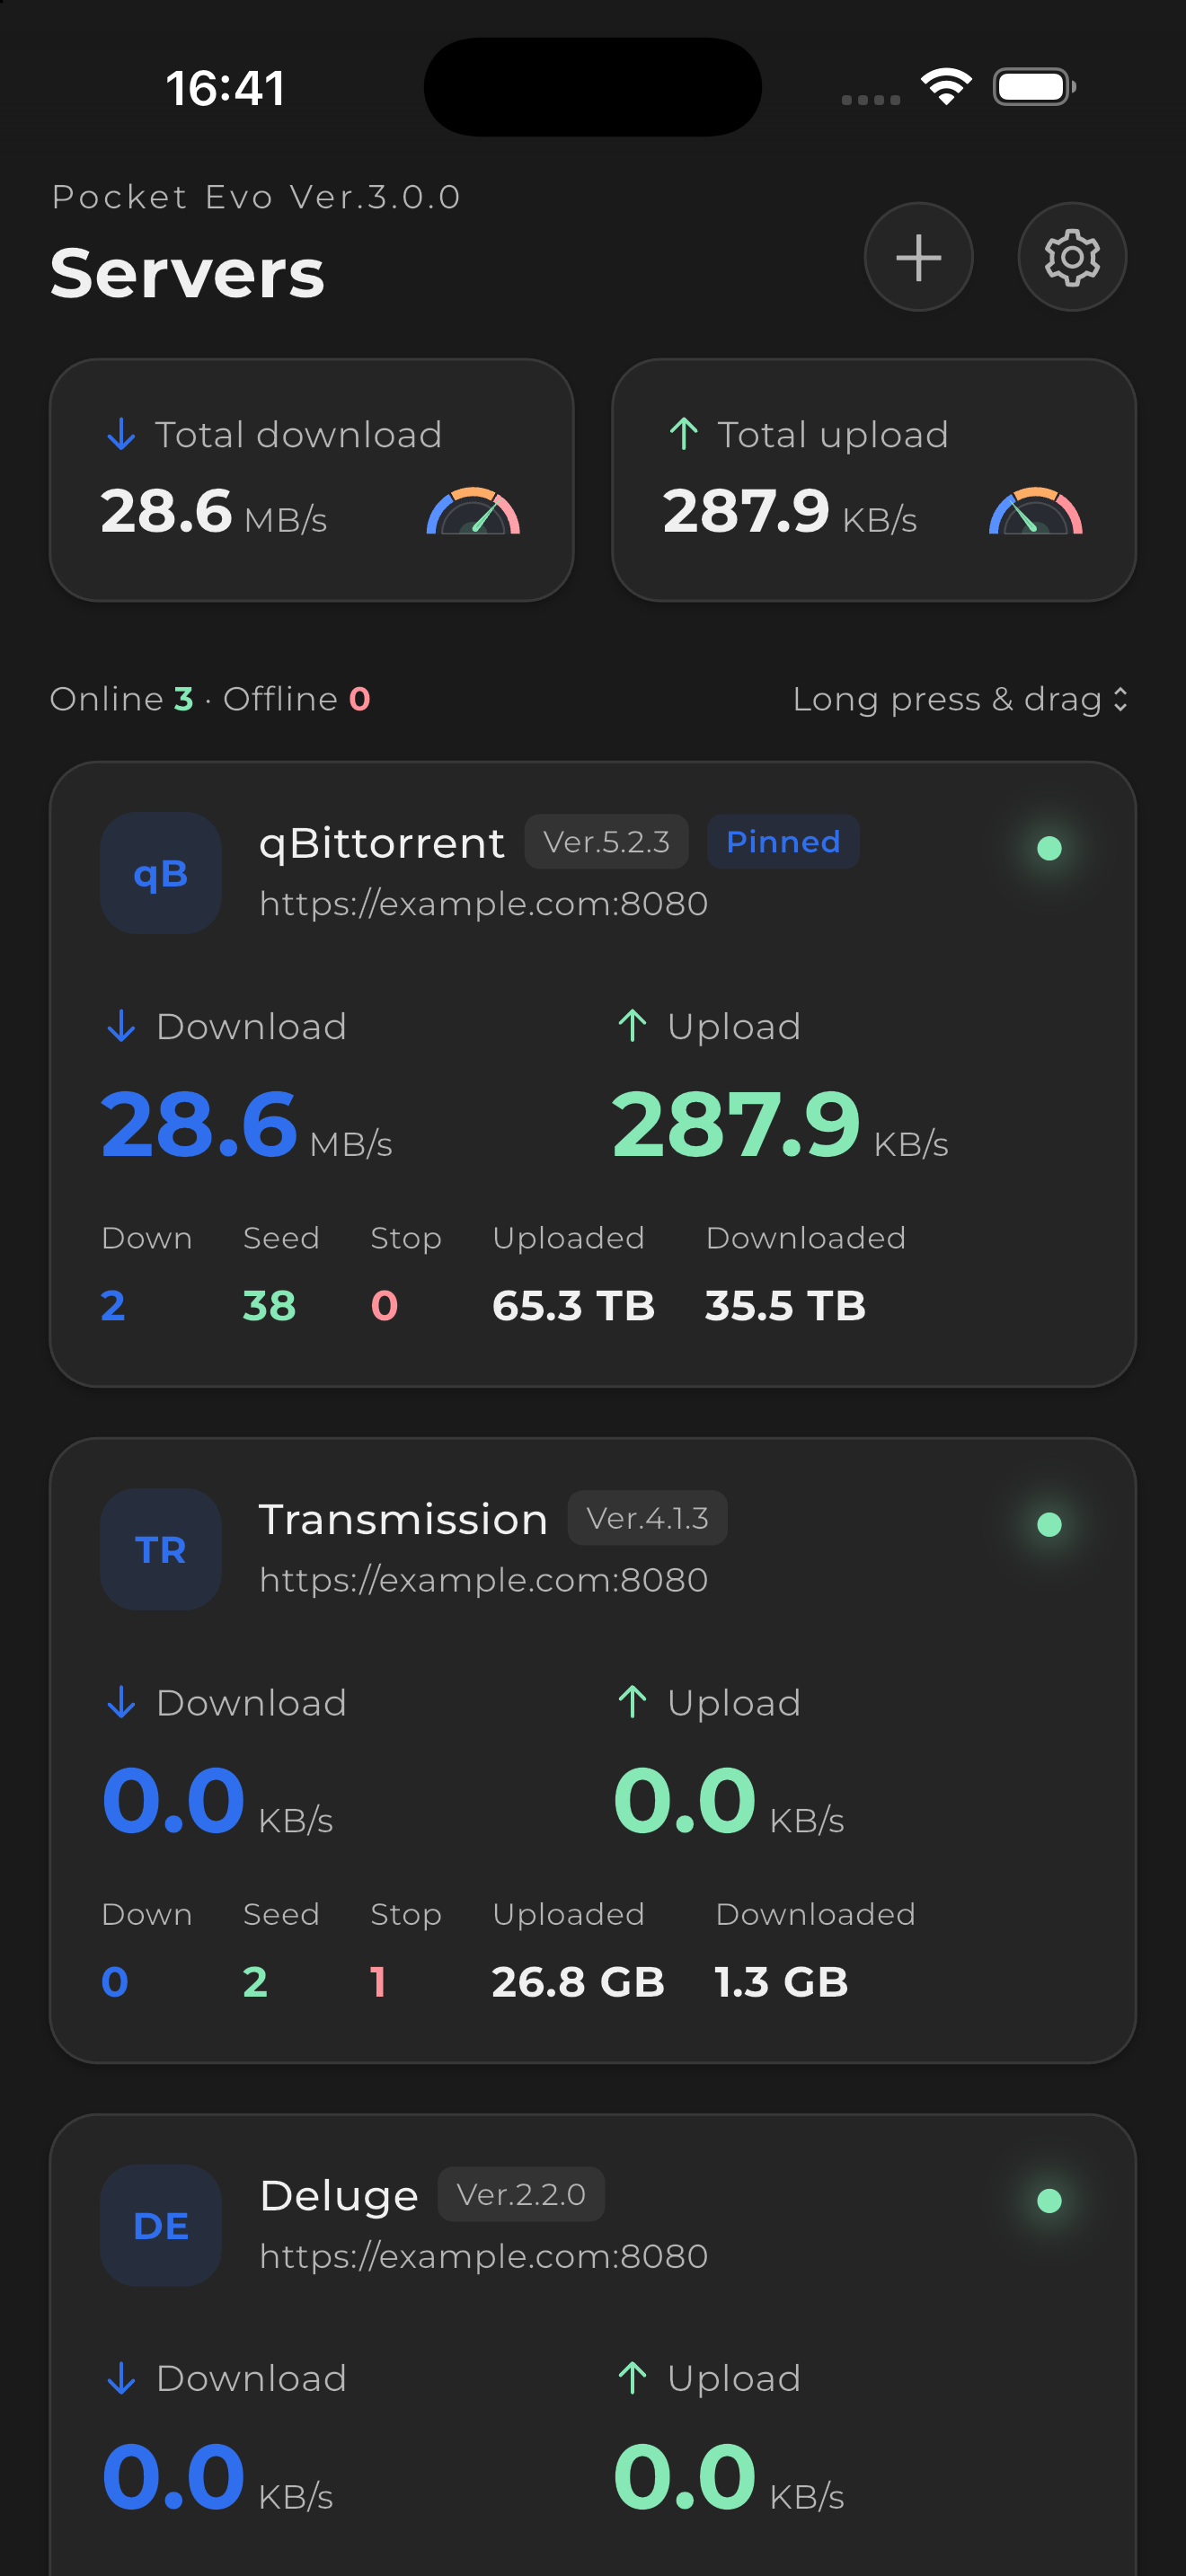Open the Total upload summary card
Screen dimensions: 1186x2576
click(874, 480)
